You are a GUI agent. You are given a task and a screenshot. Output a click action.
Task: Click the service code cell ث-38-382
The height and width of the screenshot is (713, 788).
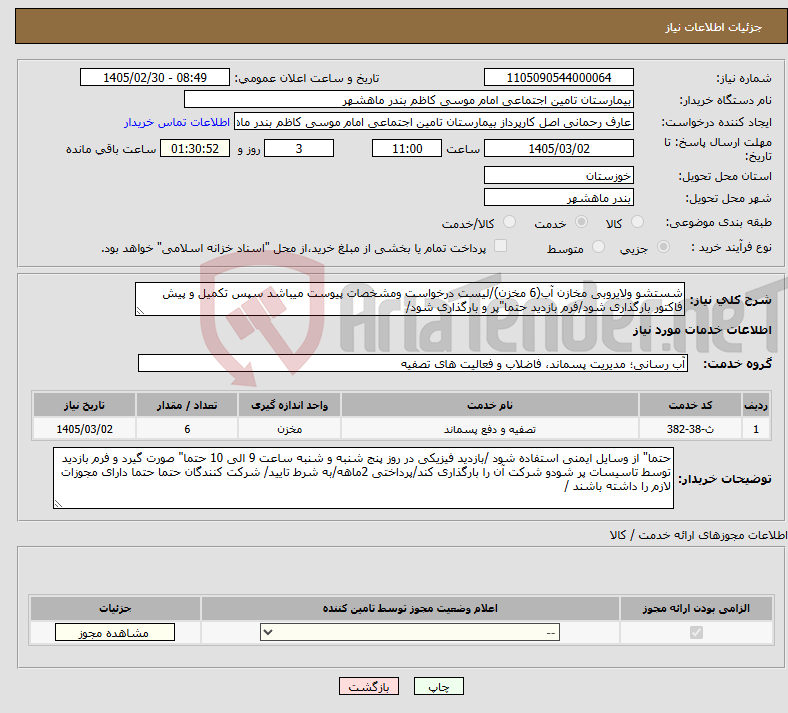[691, 429]
